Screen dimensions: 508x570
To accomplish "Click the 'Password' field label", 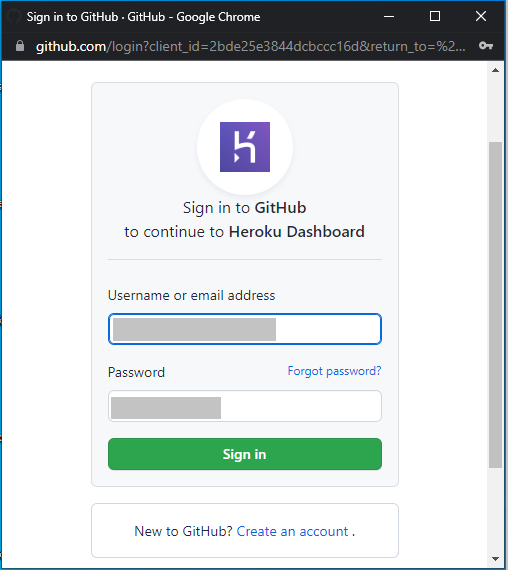I will pyautogui.click(x=136, y=372).
